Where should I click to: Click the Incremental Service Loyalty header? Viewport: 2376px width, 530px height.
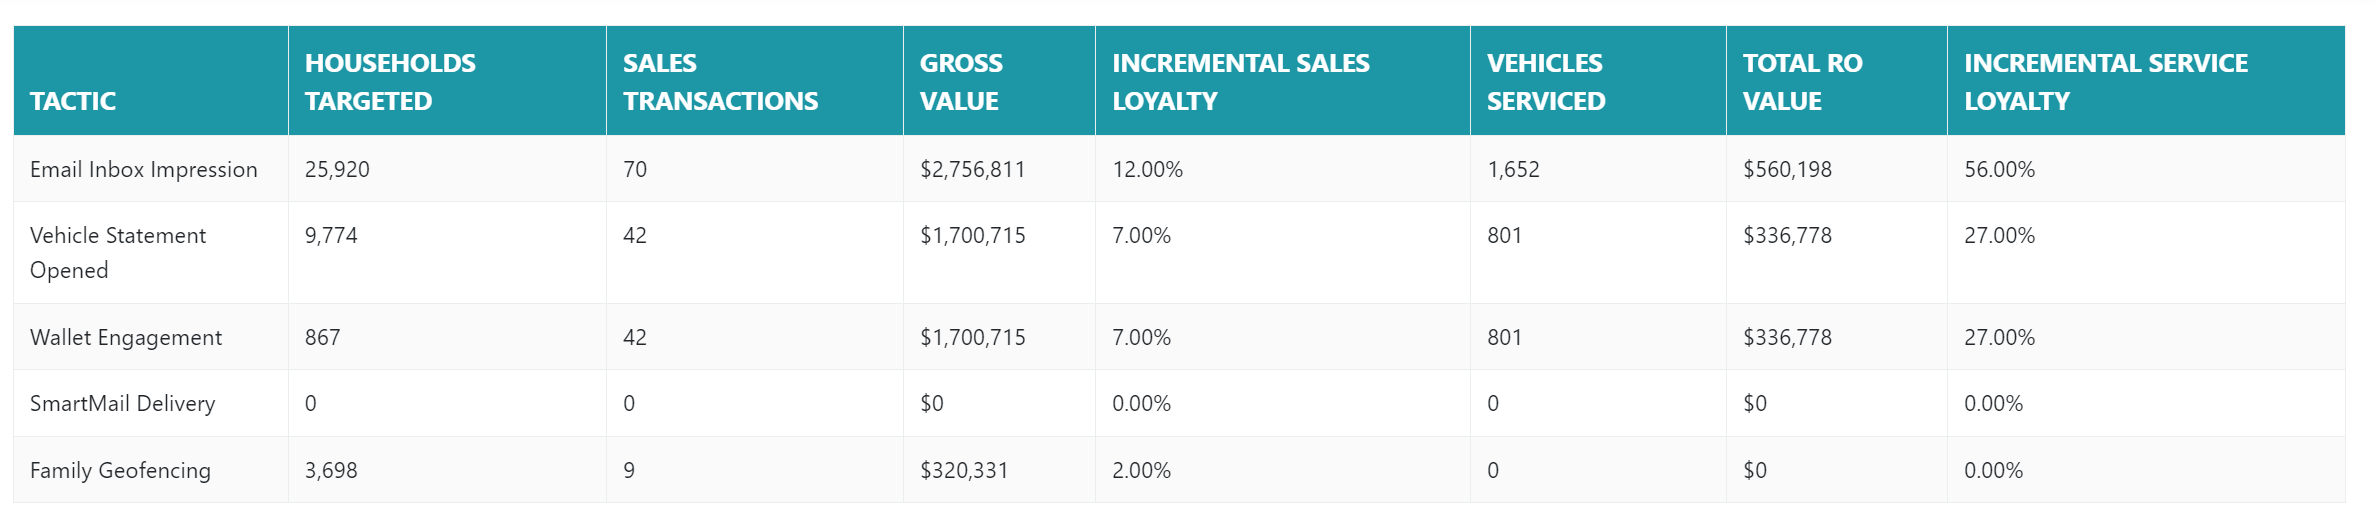click(x=2105, y=82)
